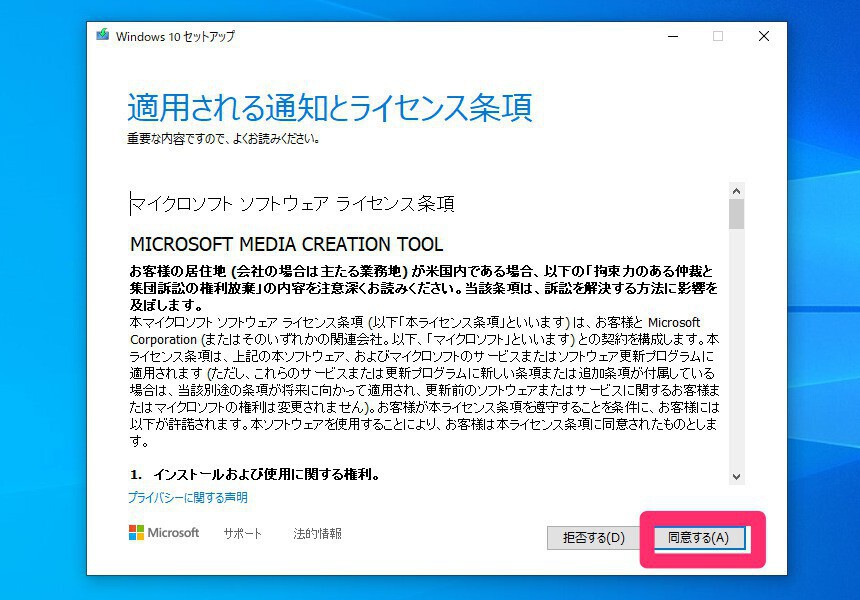Click the 適用される通知とライセンス条項 title

330,107
